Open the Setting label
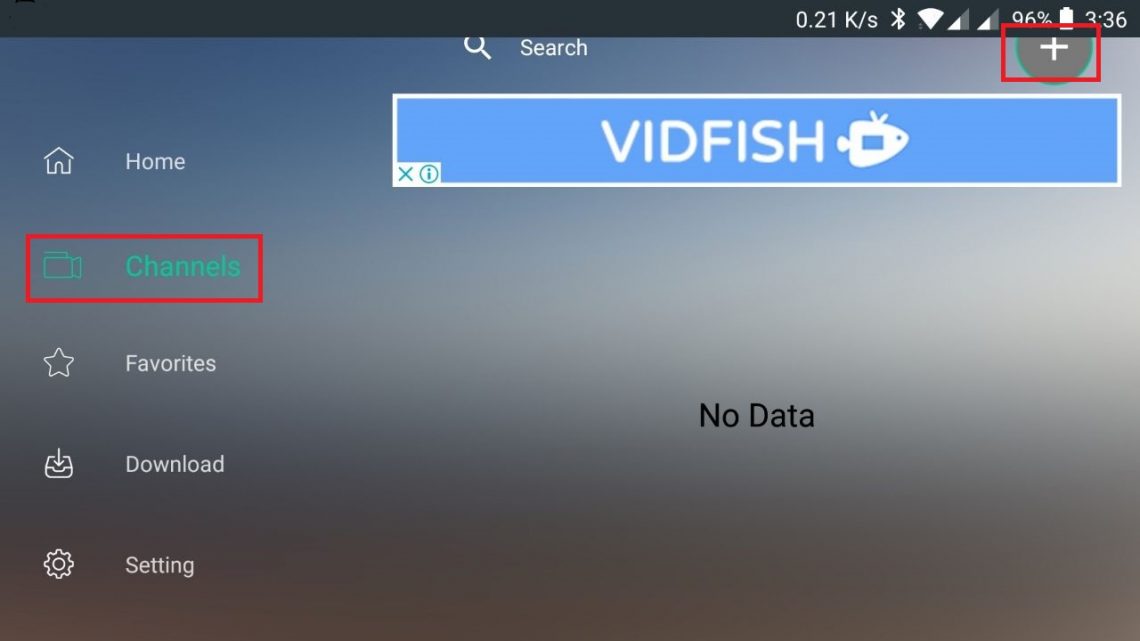Screen dimensions: 1140x641 [159, 565]
